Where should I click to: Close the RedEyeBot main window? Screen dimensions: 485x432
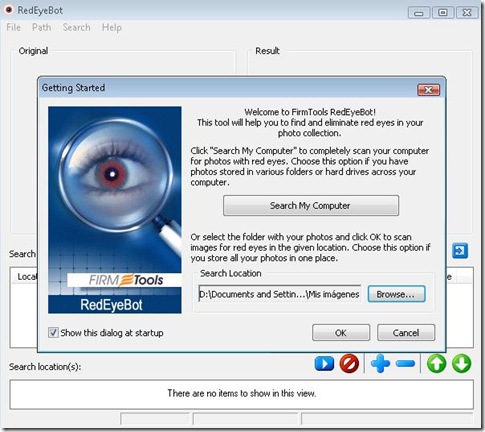pyautogui.click(x=467, y=13)
